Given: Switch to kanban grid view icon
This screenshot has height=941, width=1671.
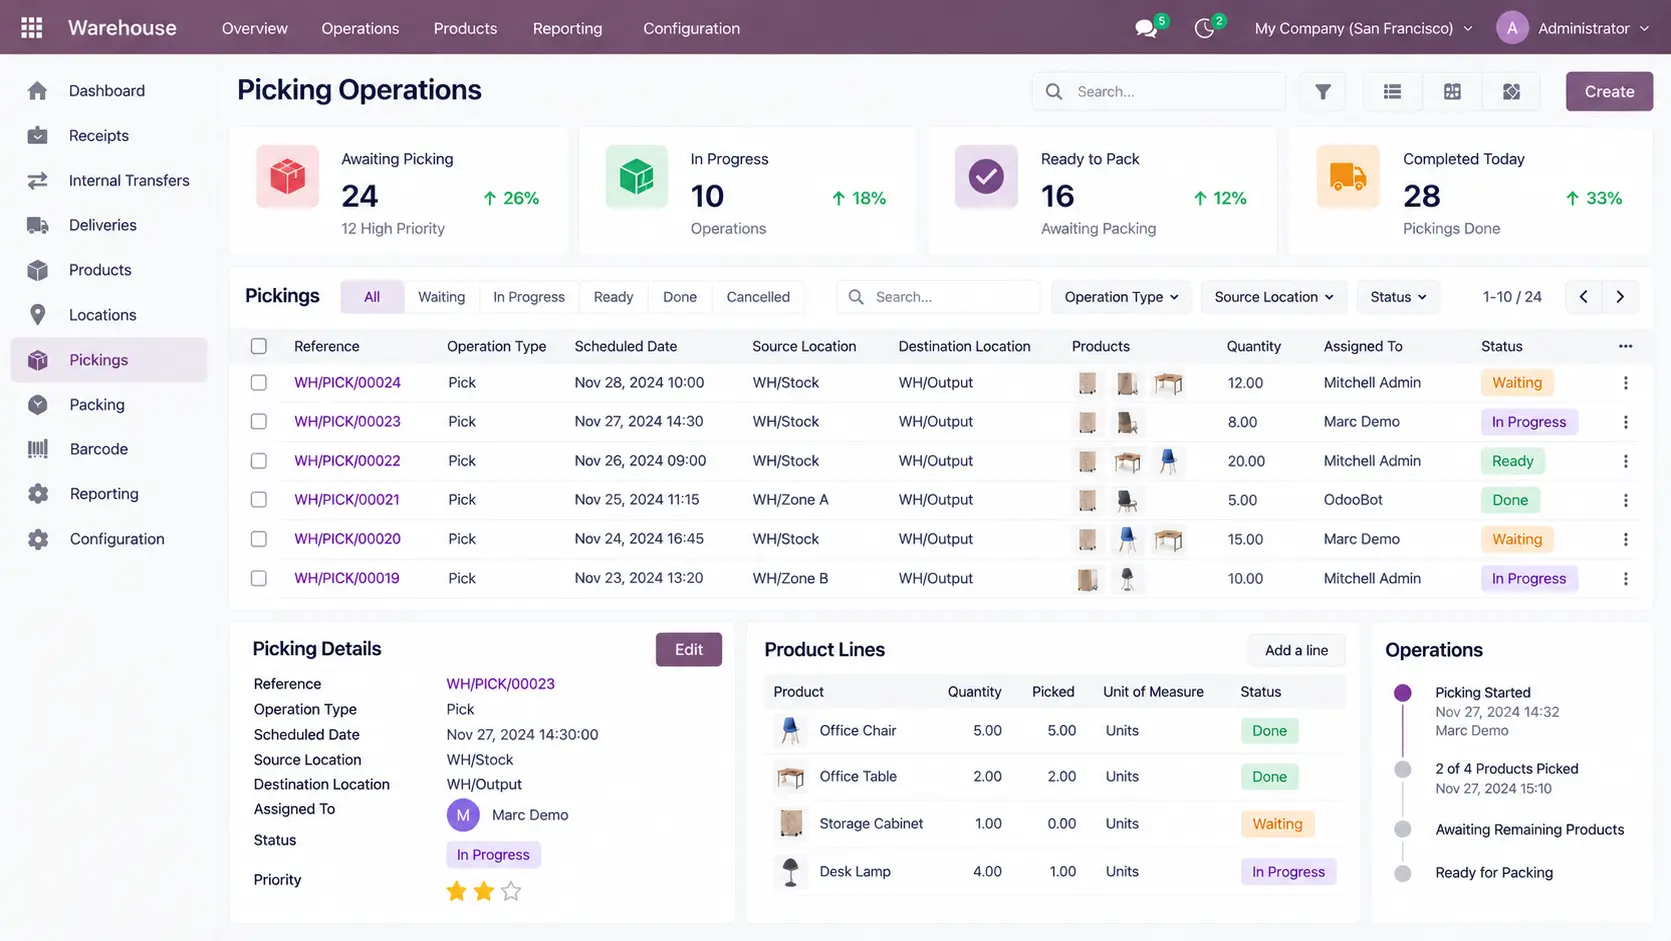Looking at the screenshot, I should 1452,91.
